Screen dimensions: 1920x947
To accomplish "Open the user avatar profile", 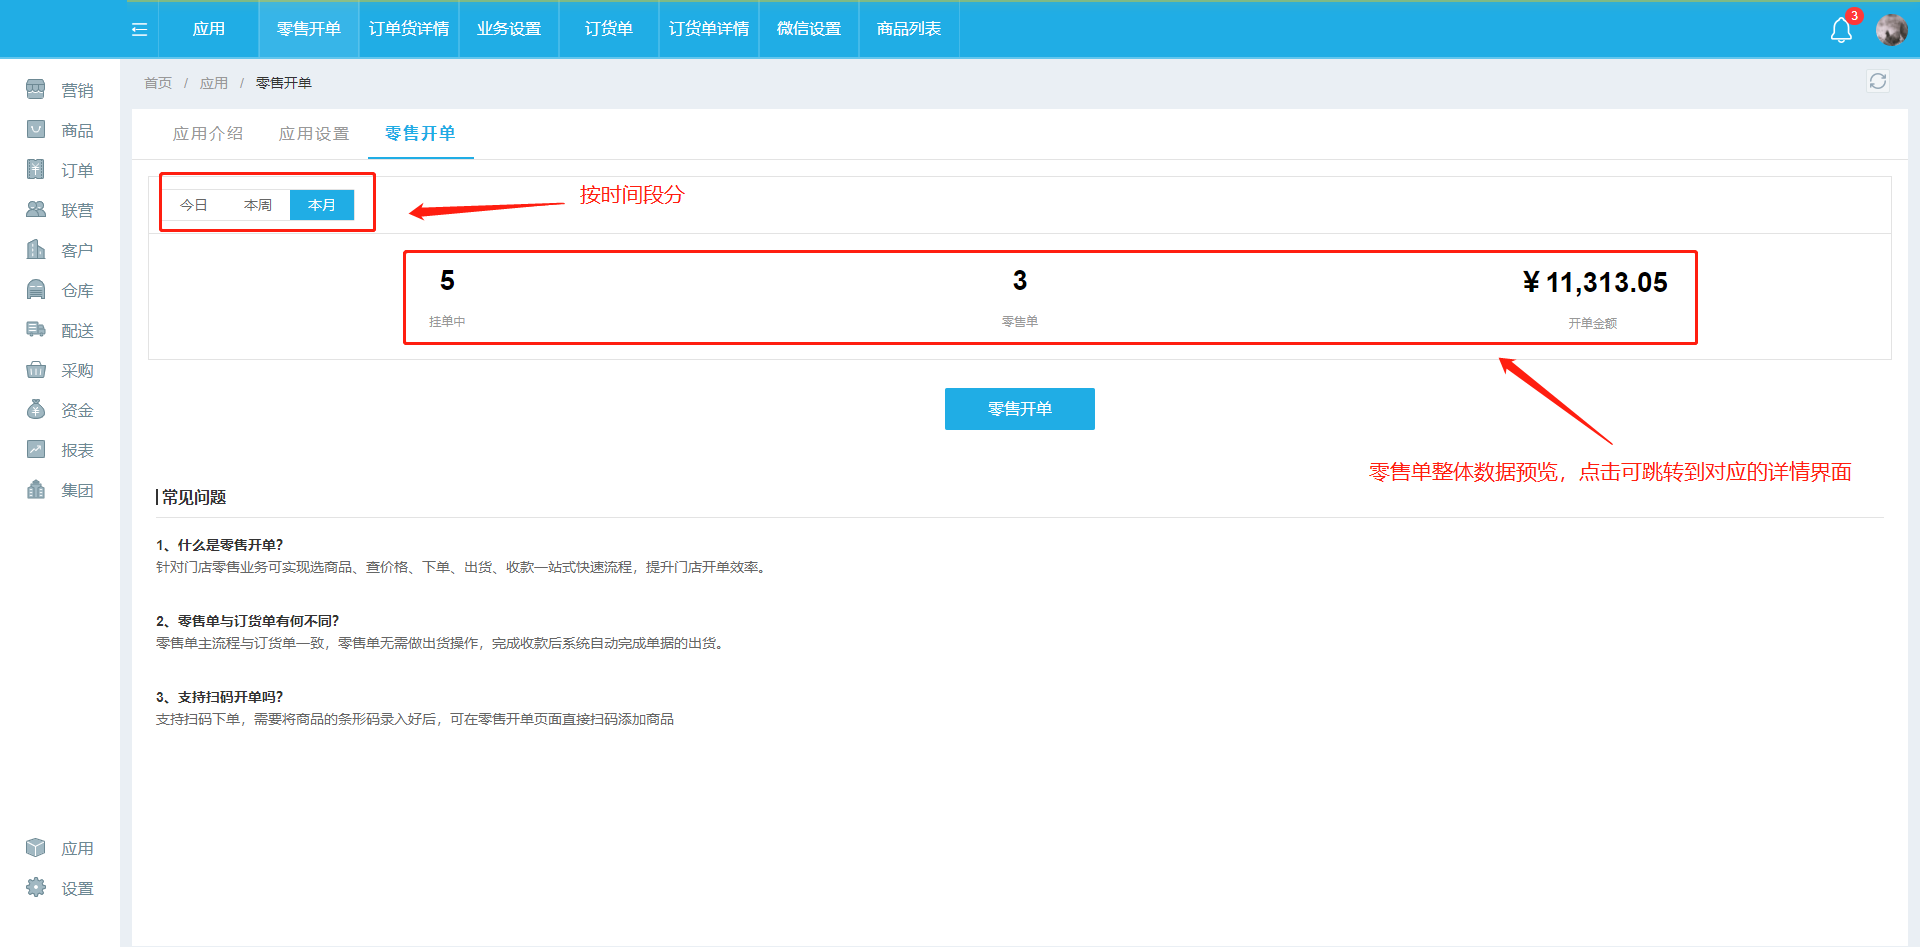I will (1890, 30).
